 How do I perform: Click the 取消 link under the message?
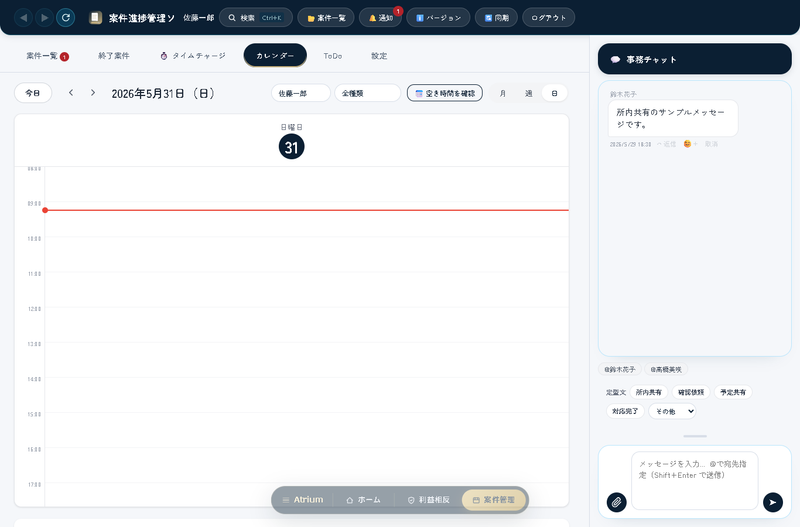(x=711, y=144)
